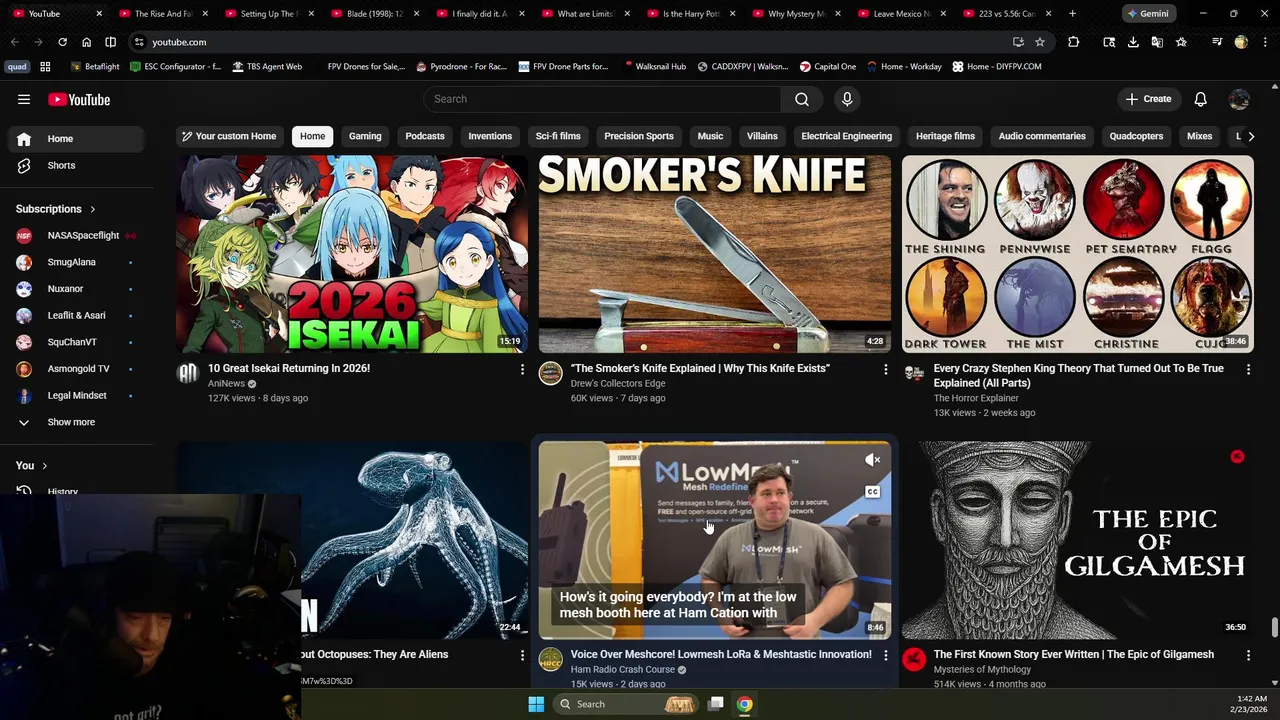The width and height of the screenshot is (1280, 720).
Task: Click the magnifier search button
Action: [802, 99]
